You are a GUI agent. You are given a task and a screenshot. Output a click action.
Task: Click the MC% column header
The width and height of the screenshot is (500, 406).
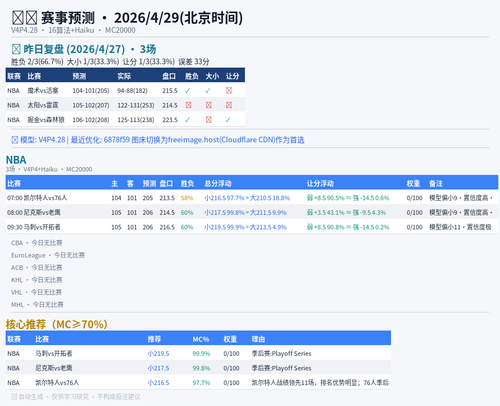tap(201, 339)
